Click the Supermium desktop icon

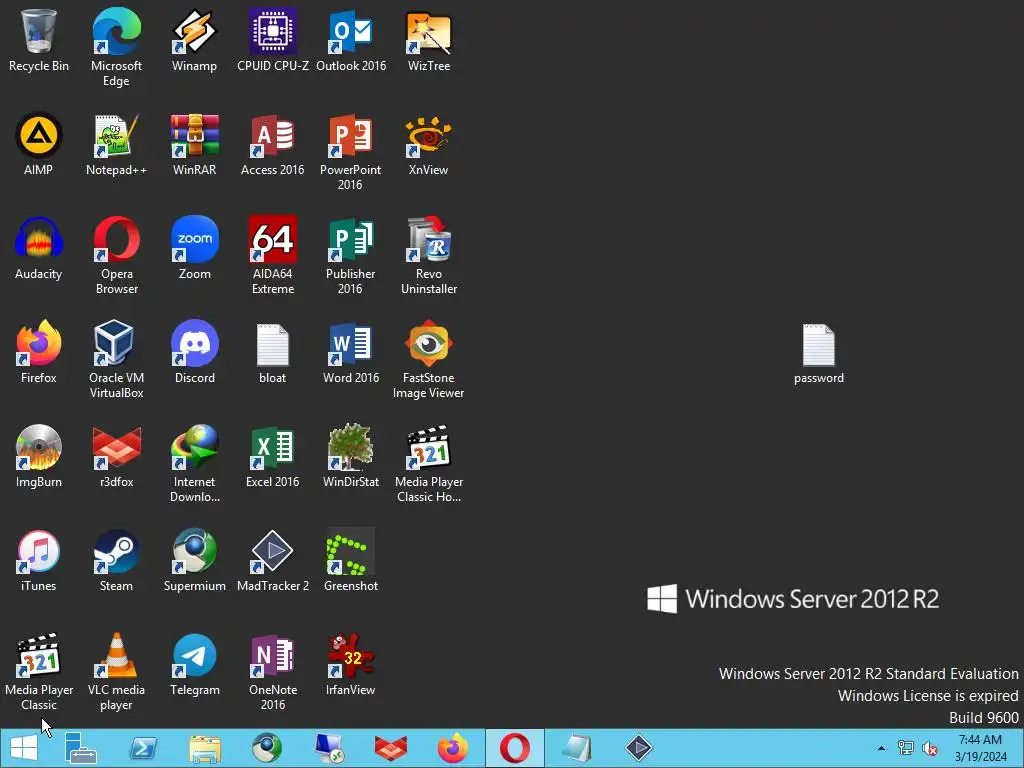[194, 560]
